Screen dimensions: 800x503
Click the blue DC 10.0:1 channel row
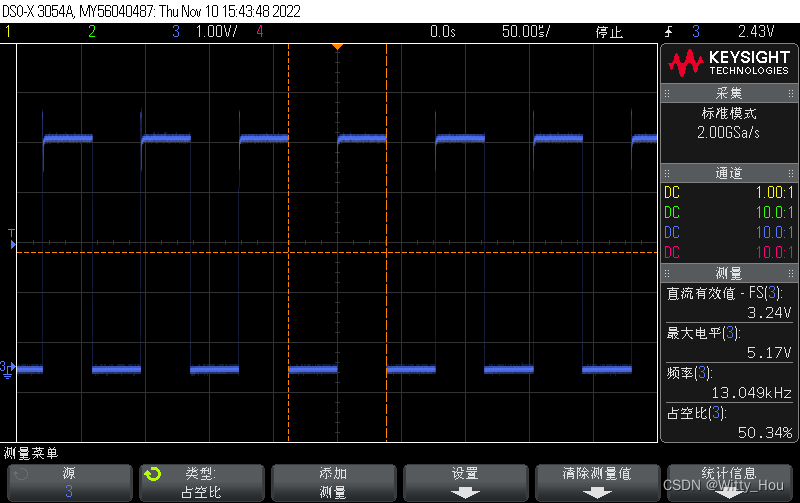tap(729, 233)
